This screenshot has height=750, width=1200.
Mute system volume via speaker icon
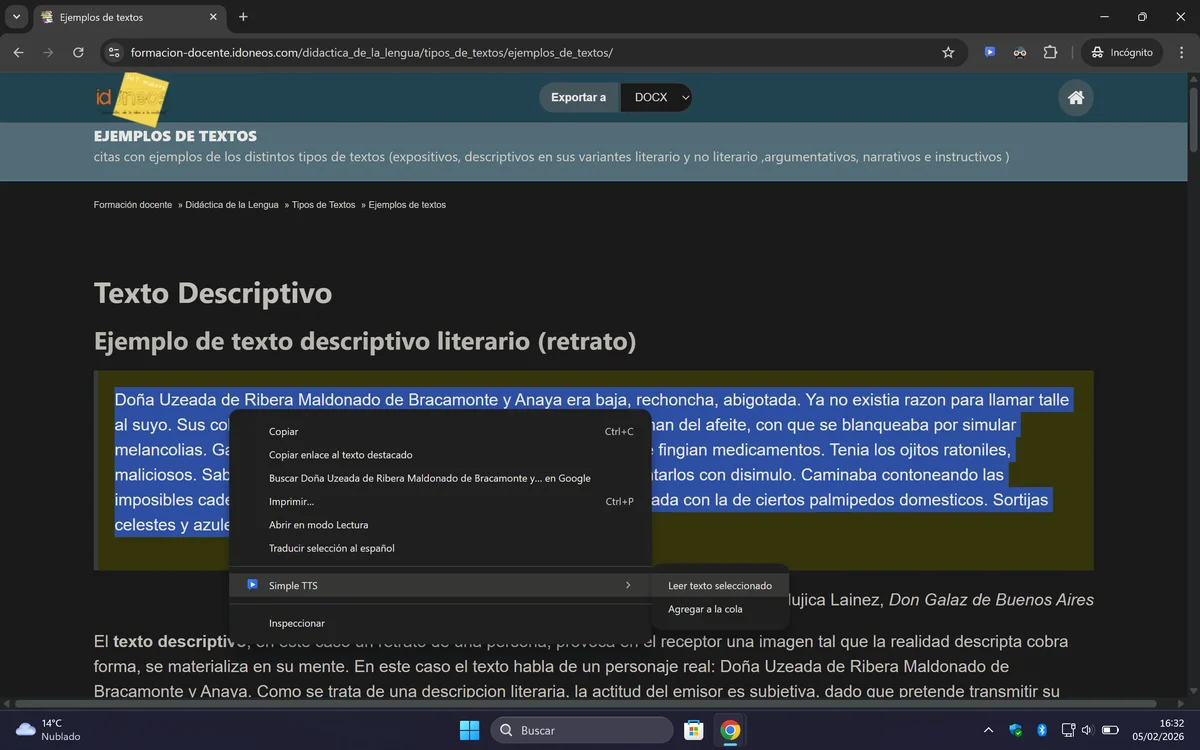click(1088, 730)
